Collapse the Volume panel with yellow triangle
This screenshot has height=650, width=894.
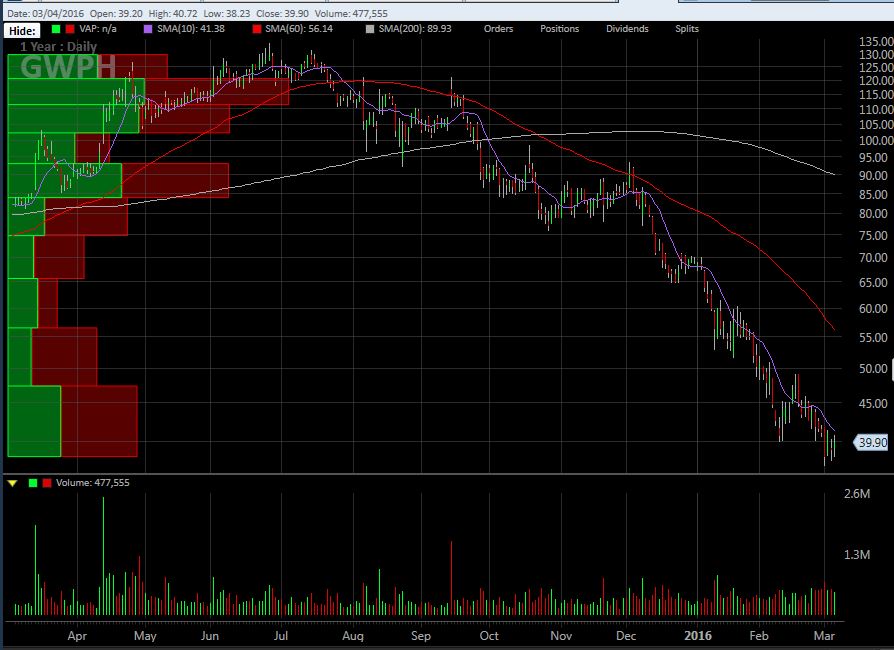tap(12, 483)
